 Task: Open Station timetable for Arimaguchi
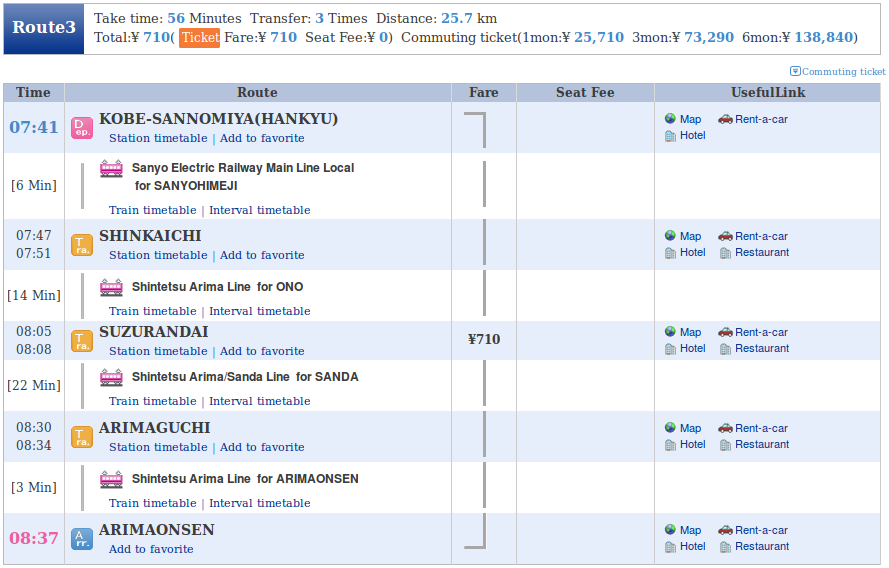coord(158,447)
